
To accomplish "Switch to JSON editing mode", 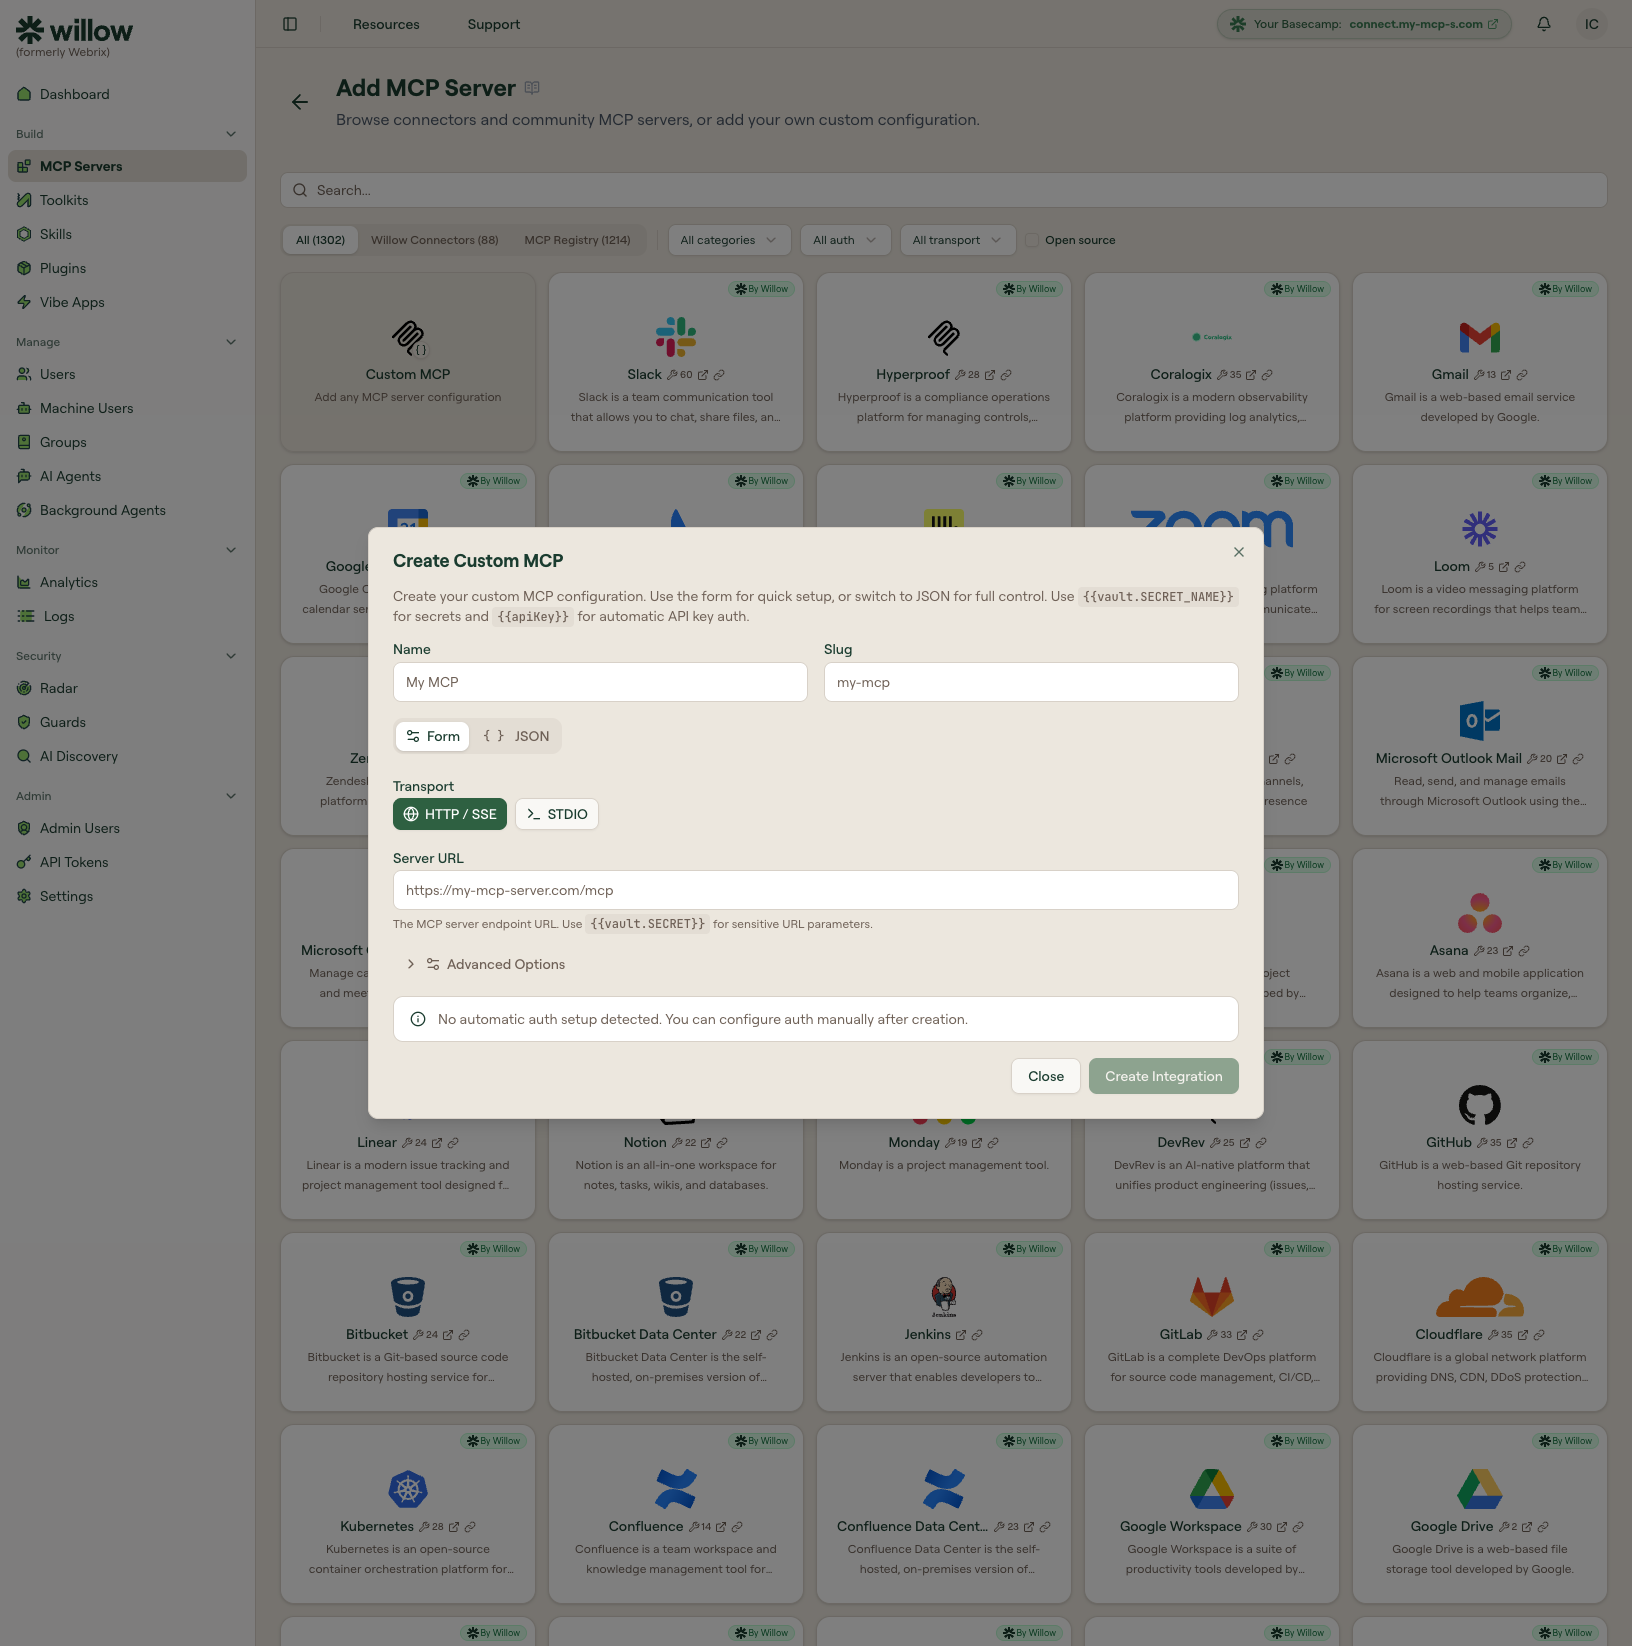I will click(516, 736).
